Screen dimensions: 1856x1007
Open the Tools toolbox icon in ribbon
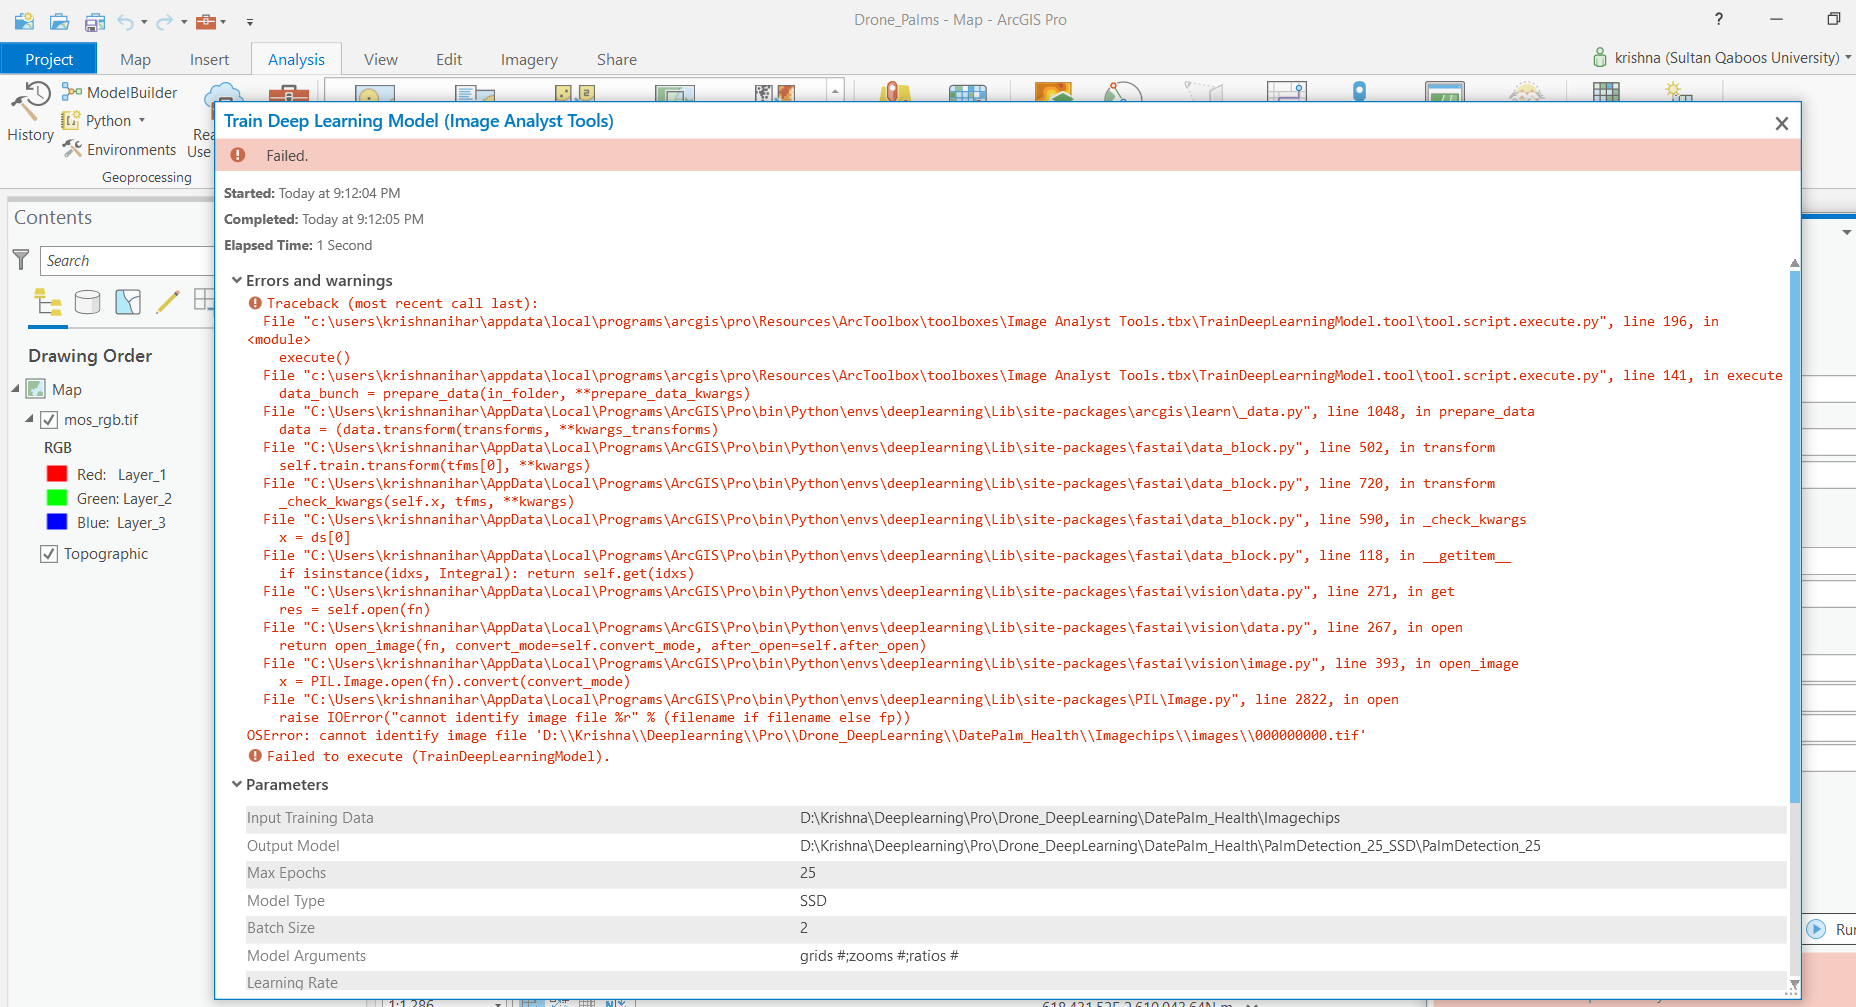tap(289, 93)
